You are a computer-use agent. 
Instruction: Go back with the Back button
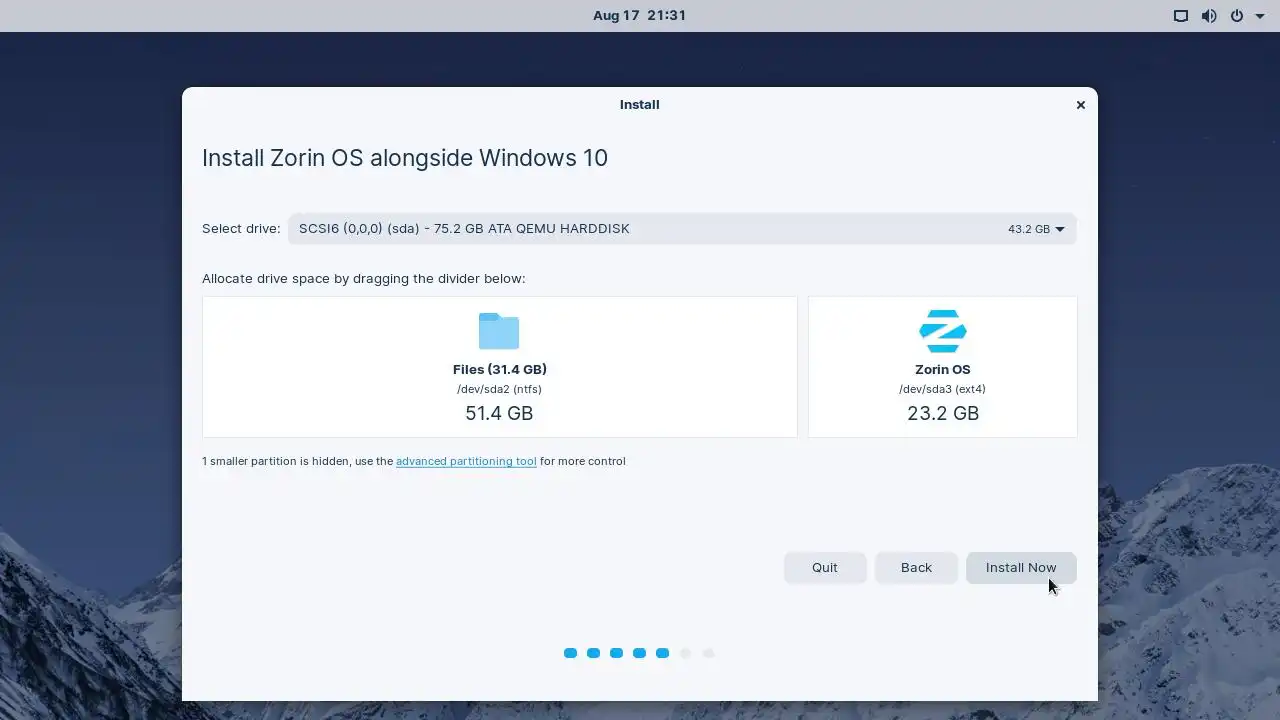coord(916,567)
